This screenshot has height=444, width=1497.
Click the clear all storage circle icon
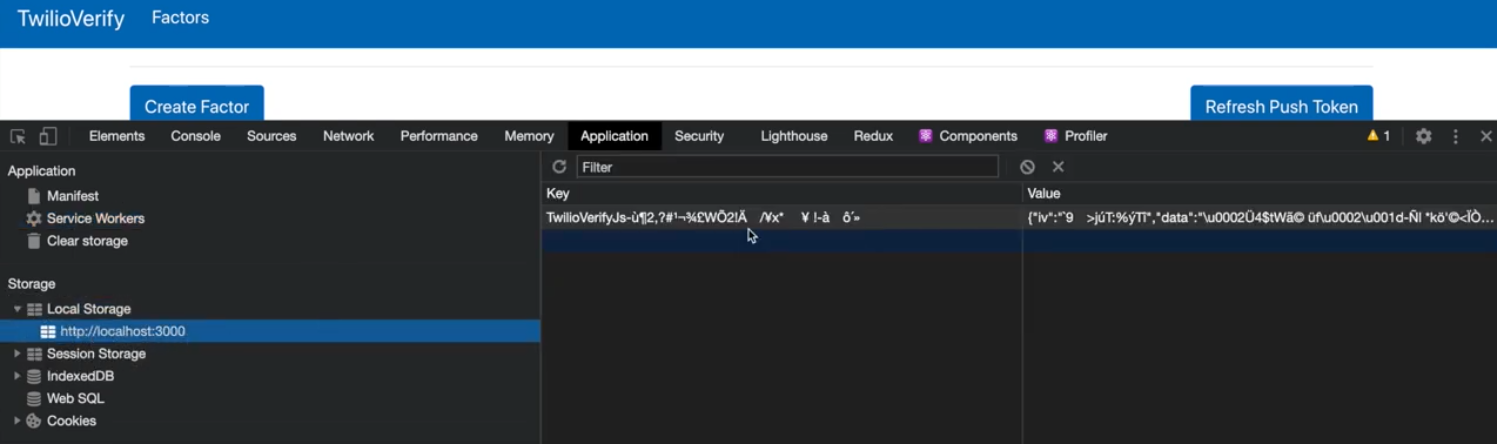click(x=1027, y=167)
